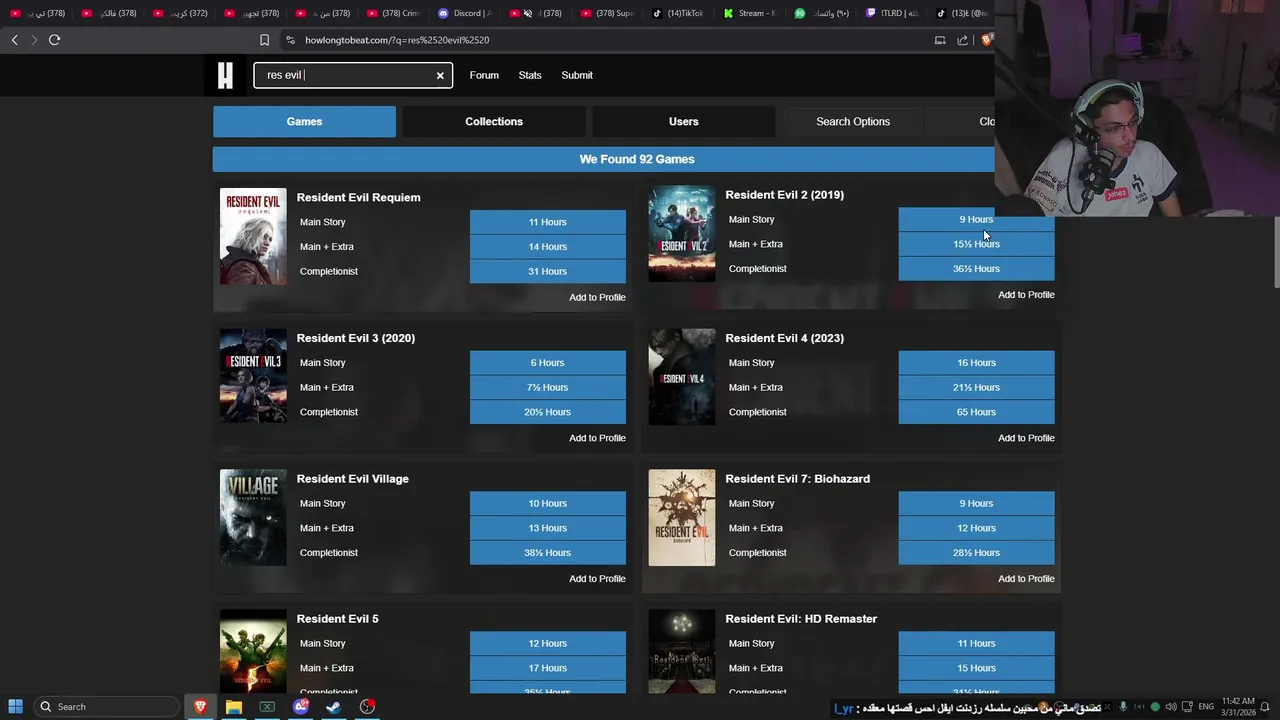Bookmark this page via the bookmark icon
The height and width of the screenshot is (720, 1280).
tap(264, 40)
